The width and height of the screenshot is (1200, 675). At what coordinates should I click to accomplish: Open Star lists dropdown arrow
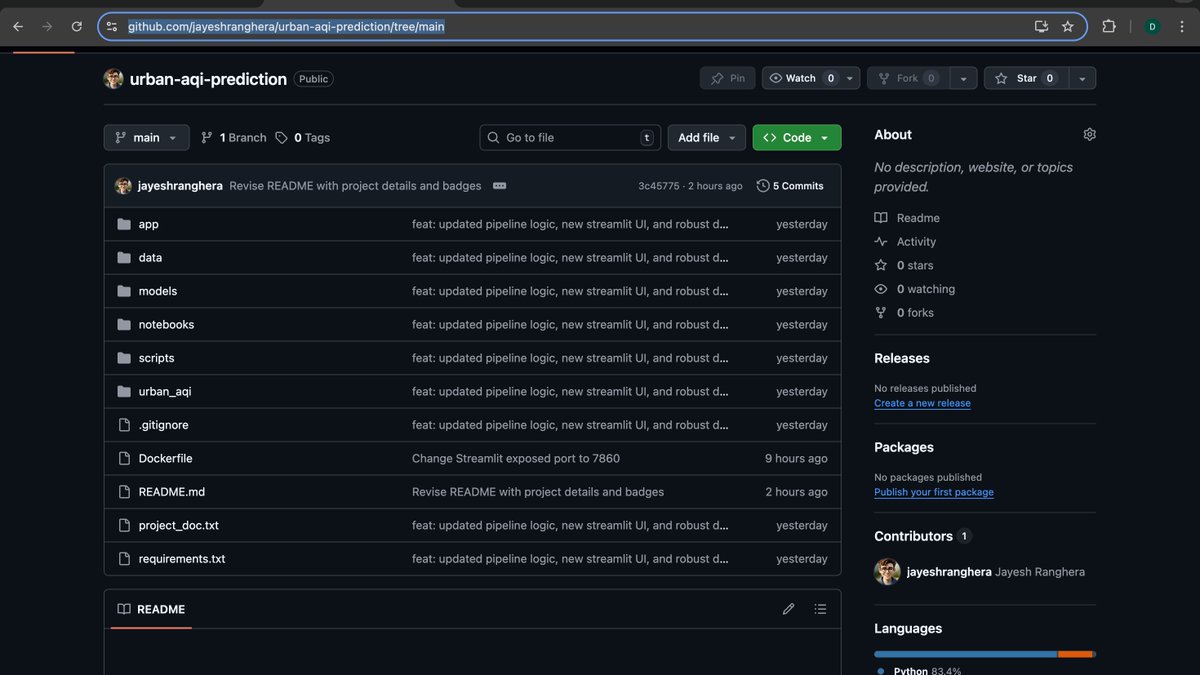(1082, 78)
